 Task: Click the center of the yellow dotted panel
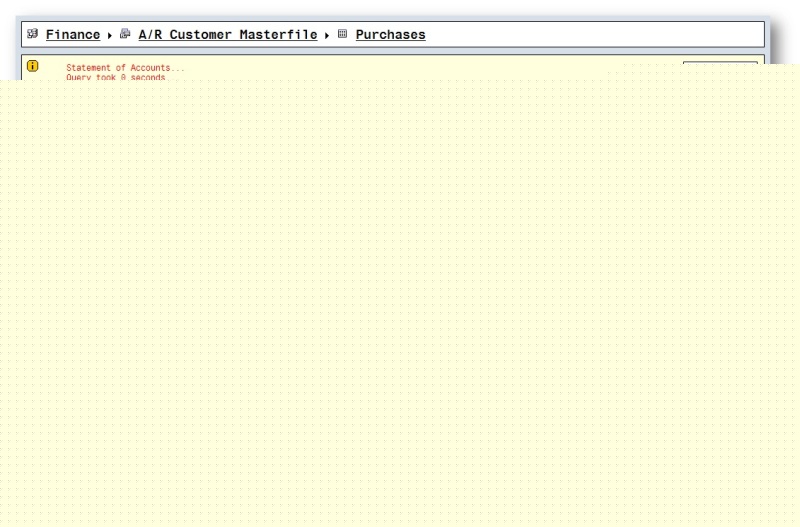pos(400,300)
